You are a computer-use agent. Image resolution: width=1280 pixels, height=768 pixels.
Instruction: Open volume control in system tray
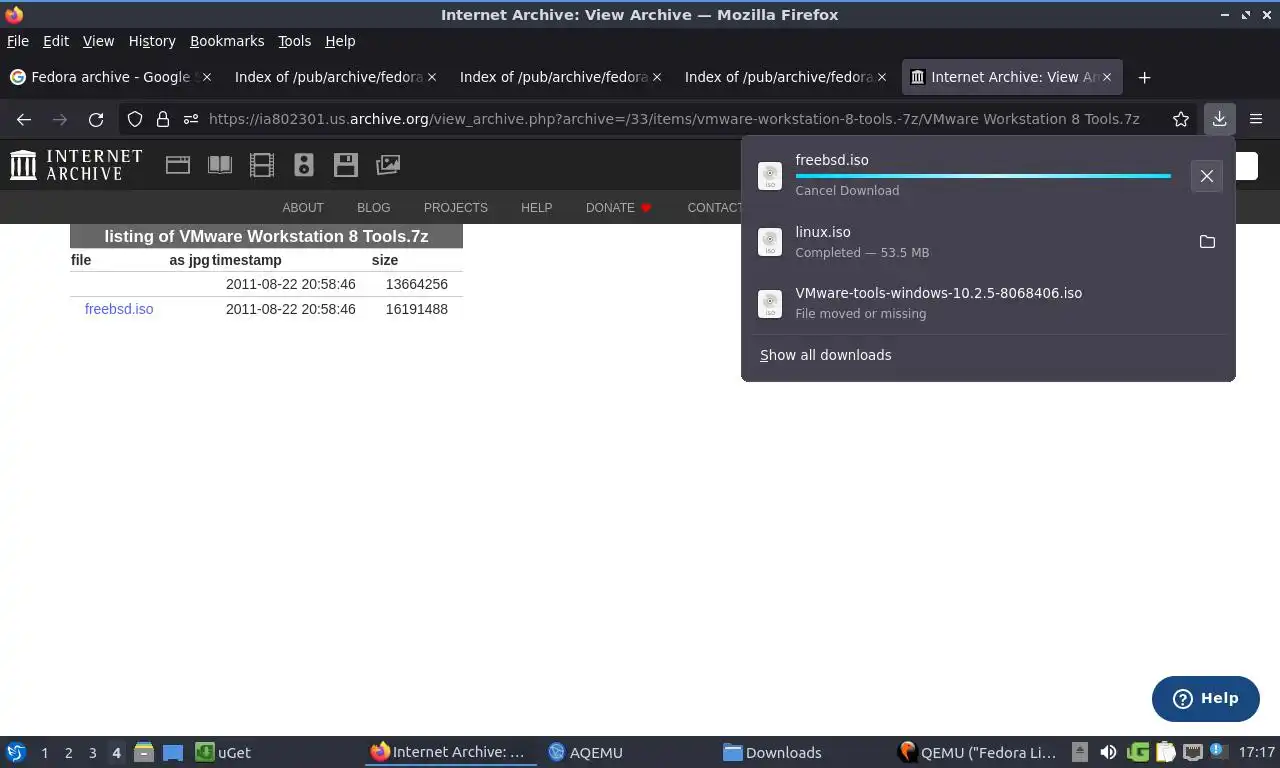[x=1108, y=752]
